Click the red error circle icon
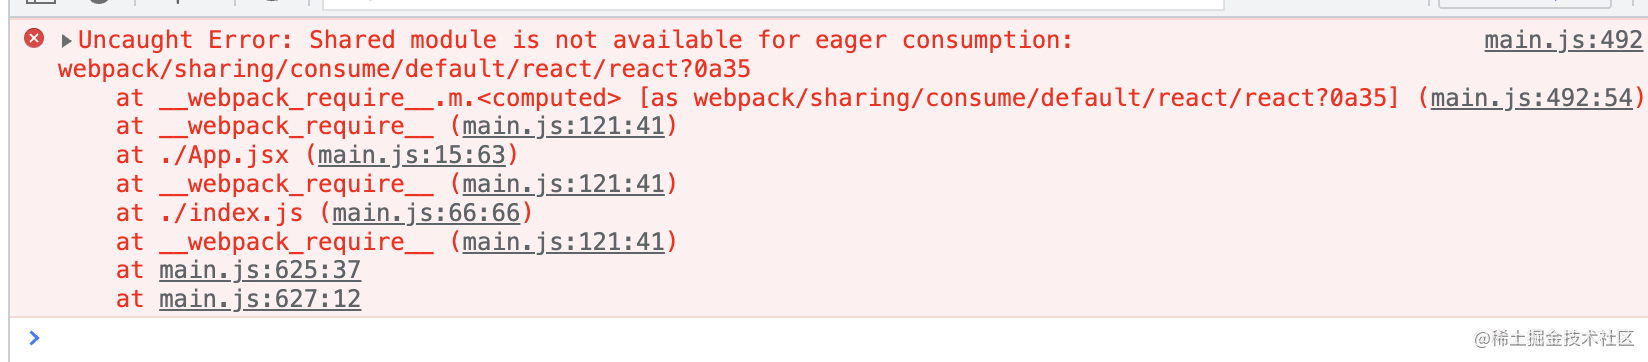 34,39
